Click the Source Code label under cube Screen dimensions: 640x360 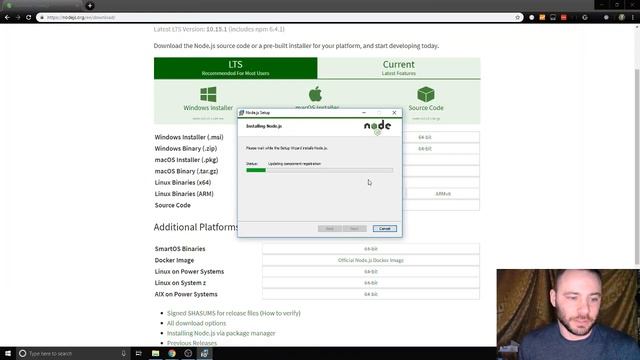point(426,108)
